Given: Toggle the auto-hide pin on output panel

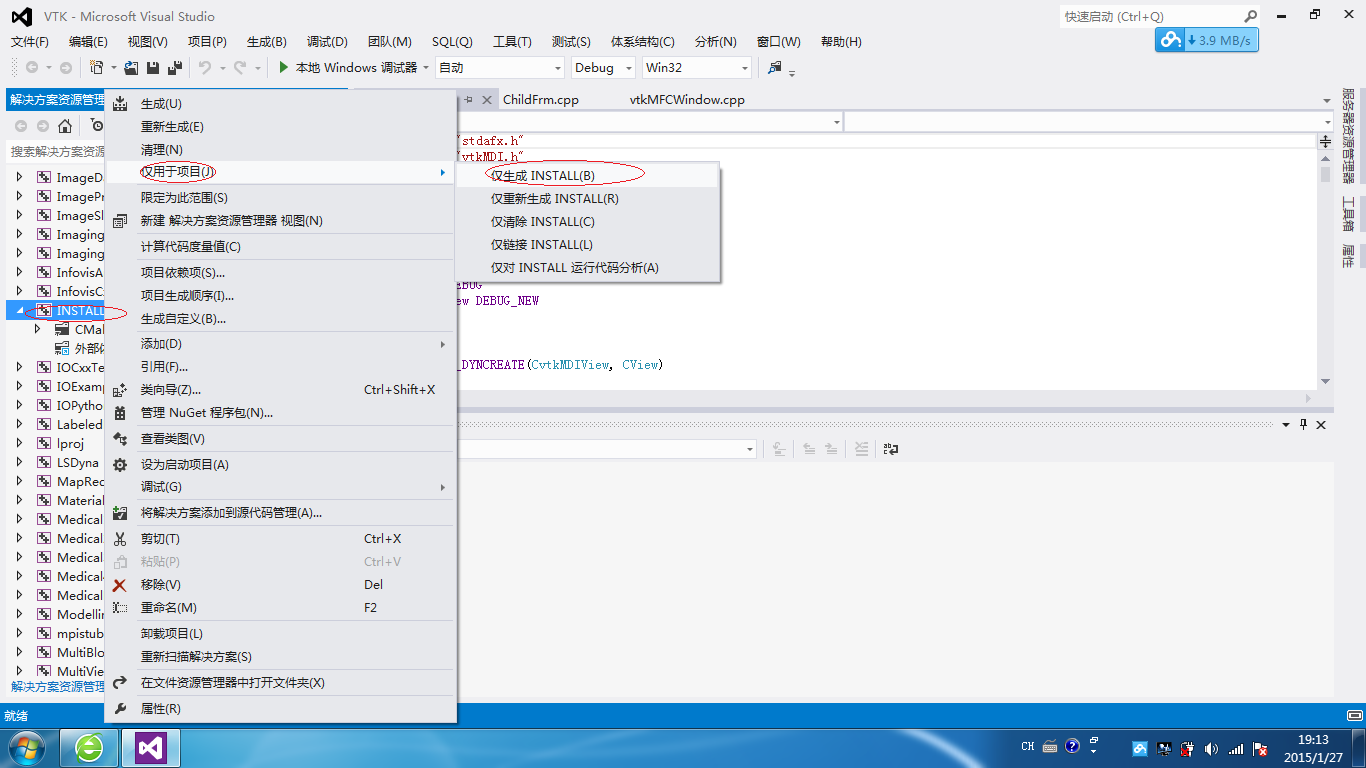Looking at the screenshot, I should (1304, 425).
